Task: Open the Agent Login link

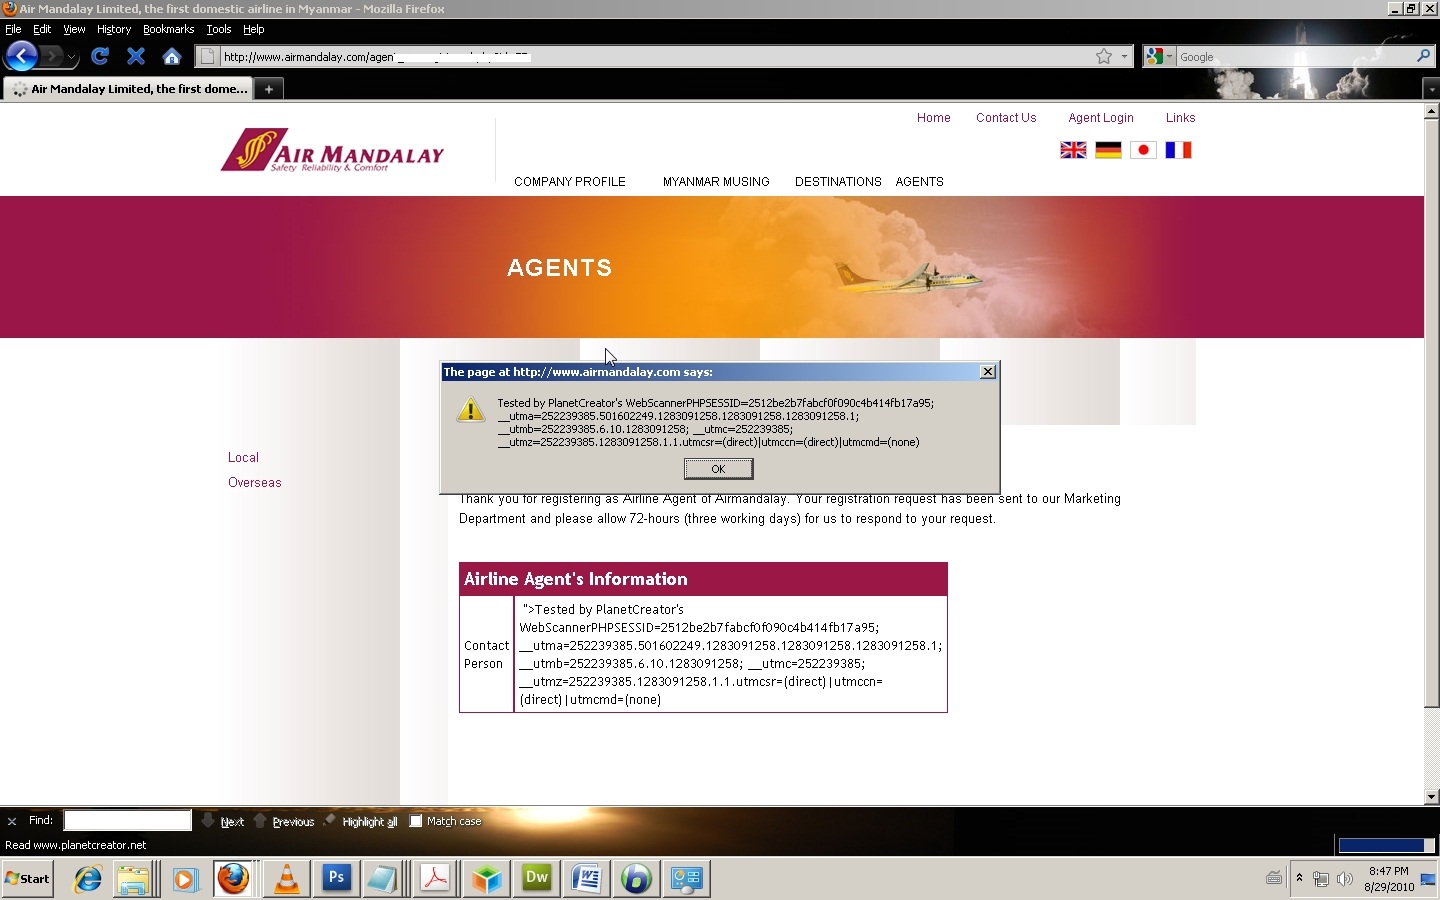Action: pos(1101,118)
